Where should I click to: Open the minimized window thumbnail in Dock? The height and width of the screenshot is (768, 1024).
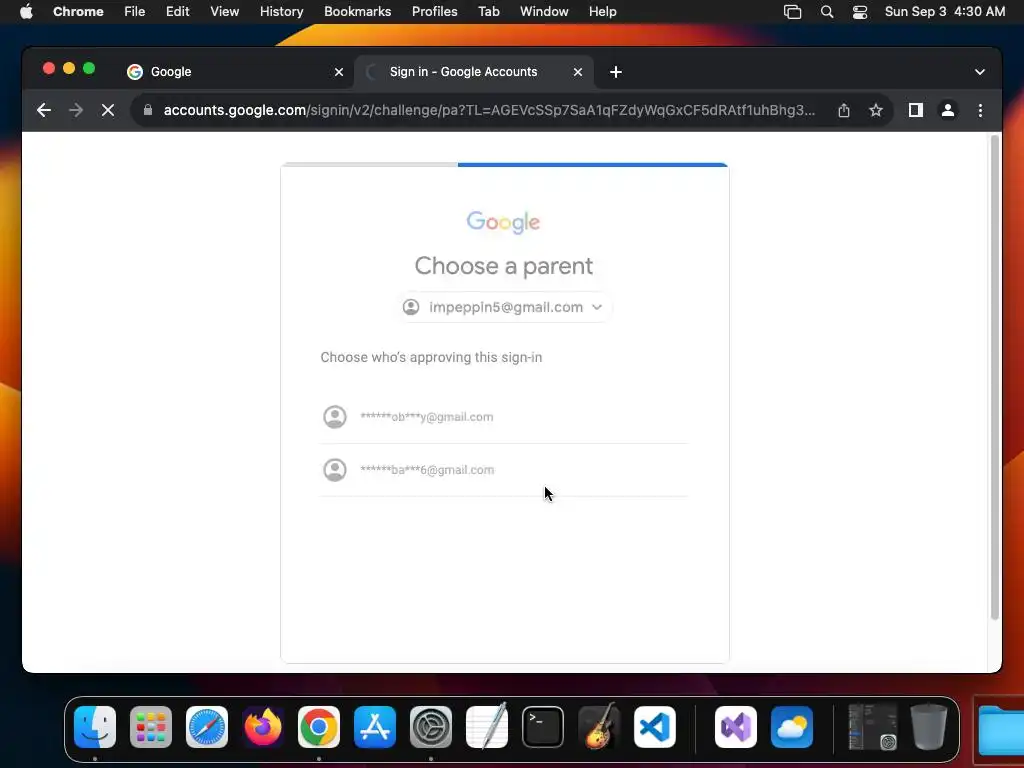872,727
